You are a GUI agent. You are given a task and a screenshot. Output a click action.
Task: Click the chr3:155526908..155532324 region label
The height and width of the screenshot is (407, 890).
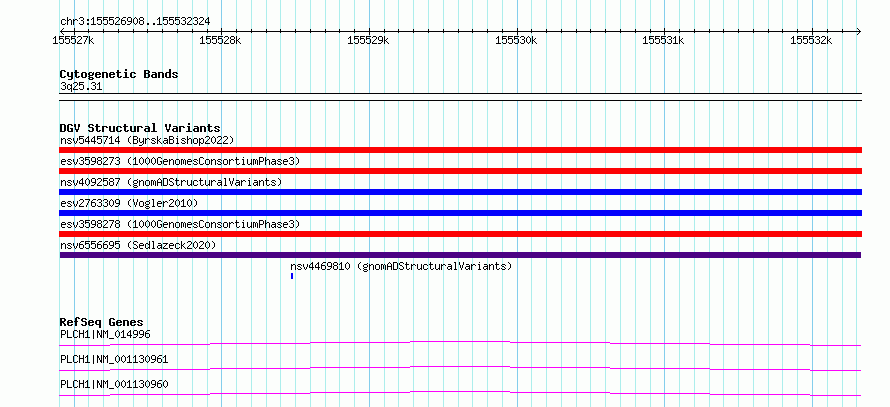pyautogui.click(x=135, y=22)
